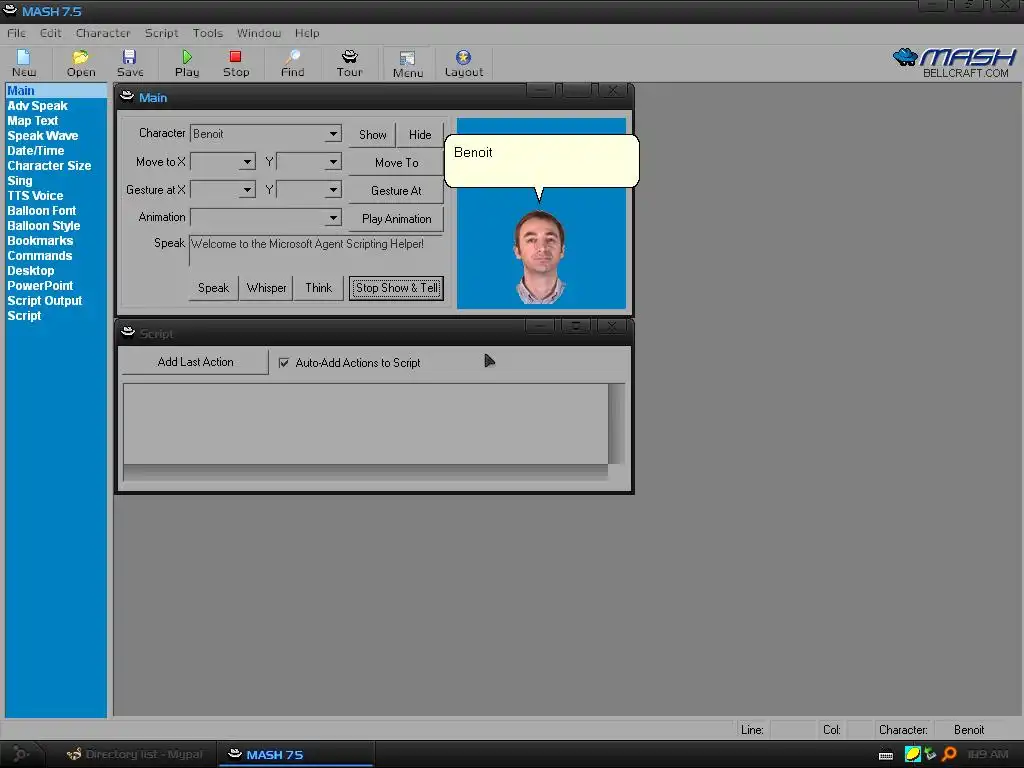Open the File menu
The image size is (1024, 768).
click(16, 33)
